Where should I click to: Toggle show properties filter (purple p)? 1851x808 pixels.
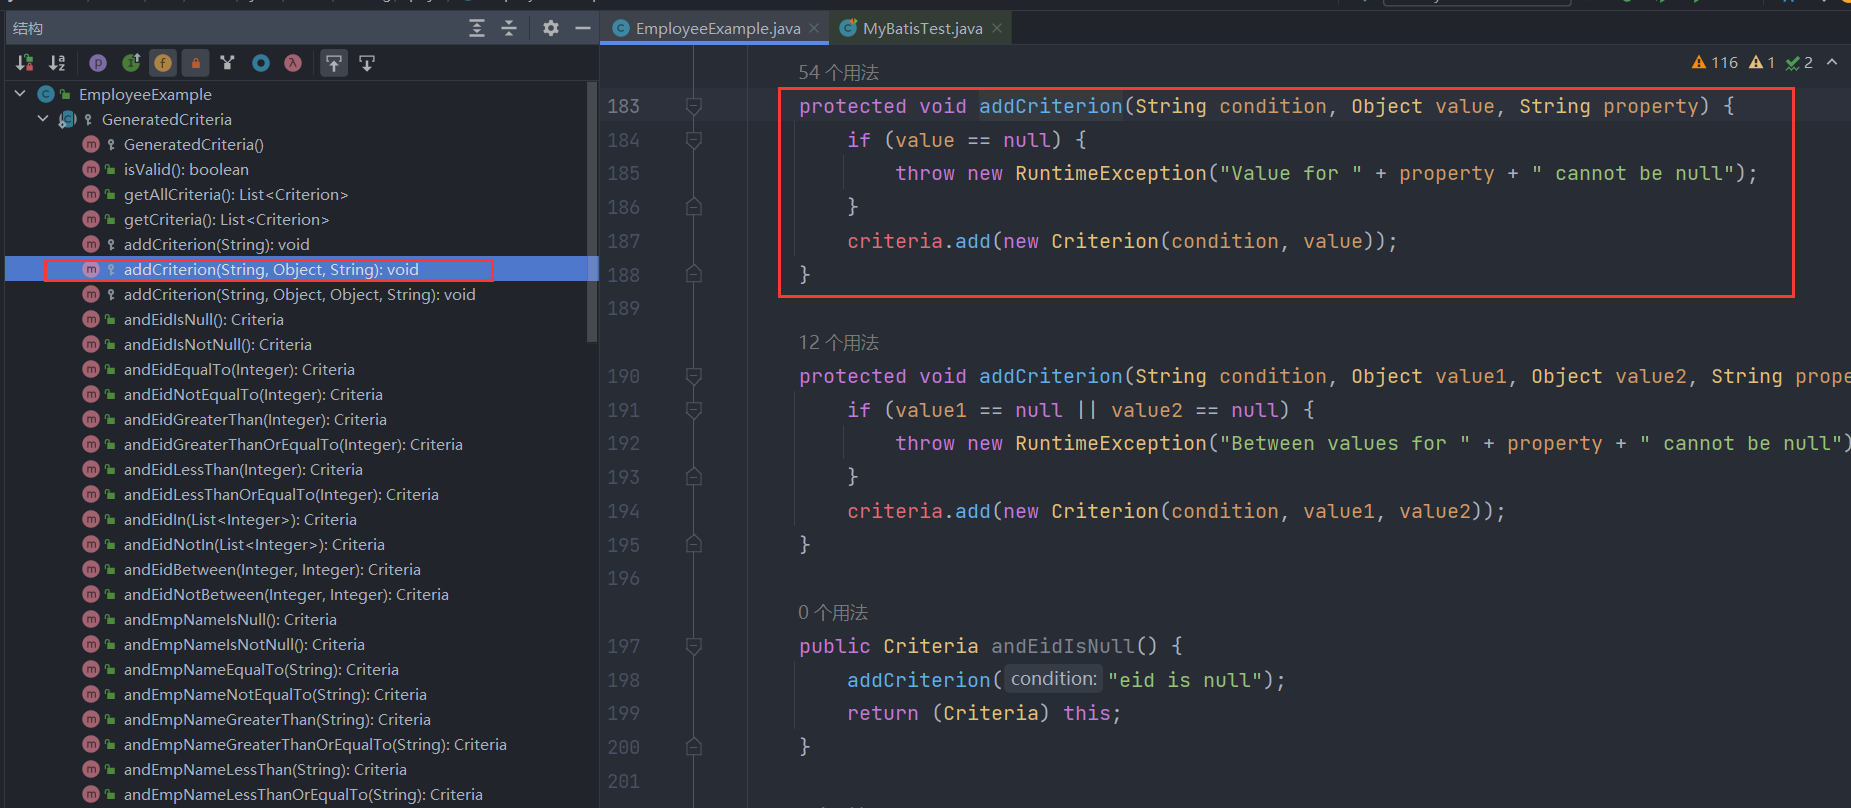pos(98,63)
